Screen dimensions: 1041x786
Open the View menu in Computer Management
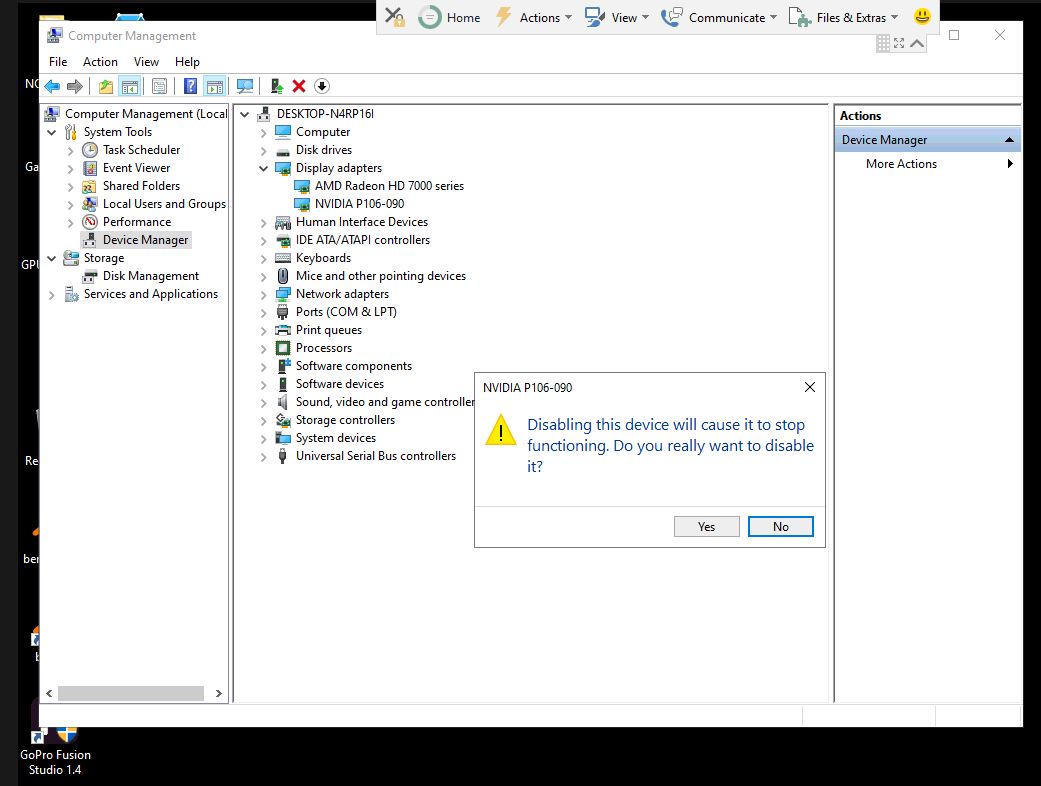146,62
